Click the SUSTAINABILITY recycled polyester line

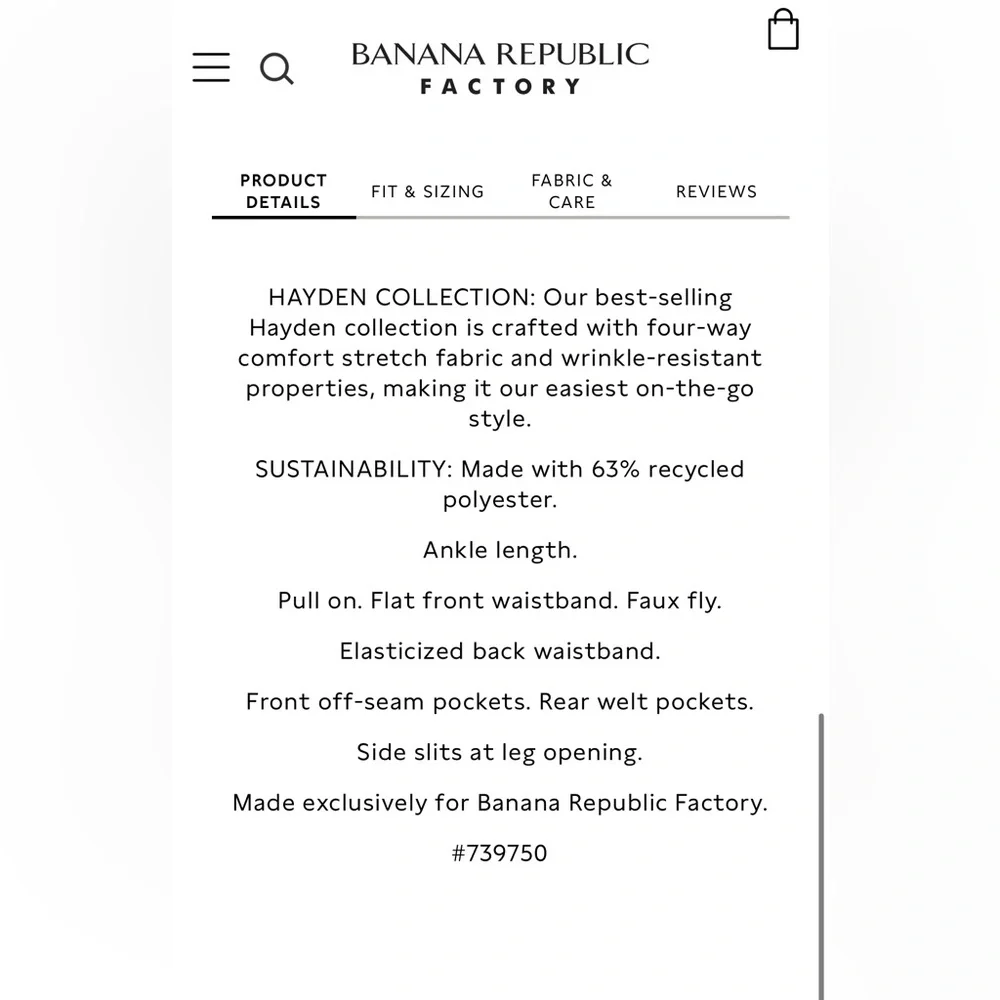(500, 469)
